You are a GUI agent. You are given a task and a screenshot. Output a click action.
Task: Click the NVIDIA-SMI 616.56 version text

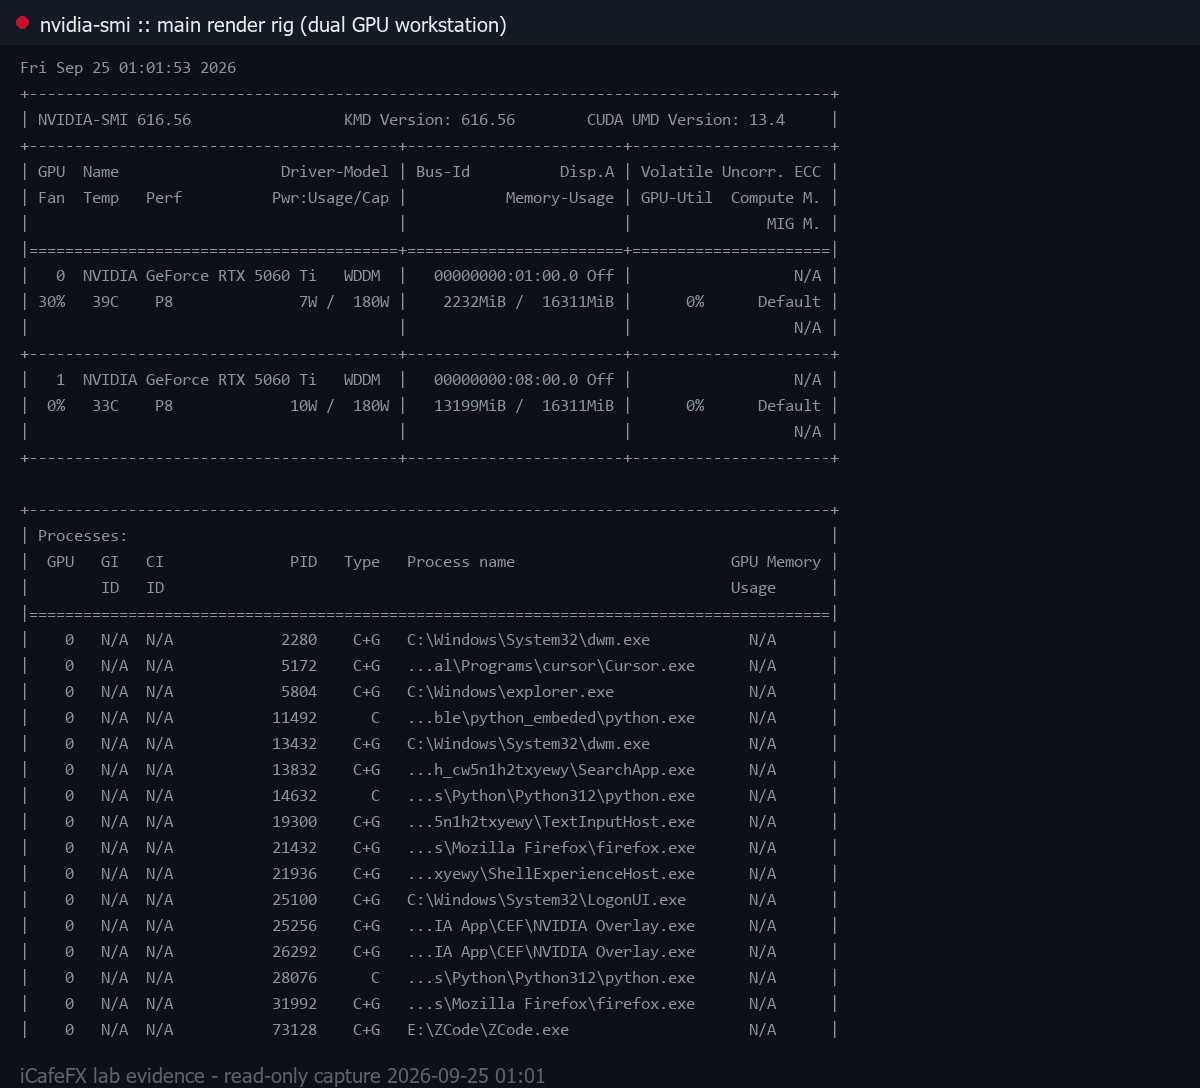[x=114, y=120]
